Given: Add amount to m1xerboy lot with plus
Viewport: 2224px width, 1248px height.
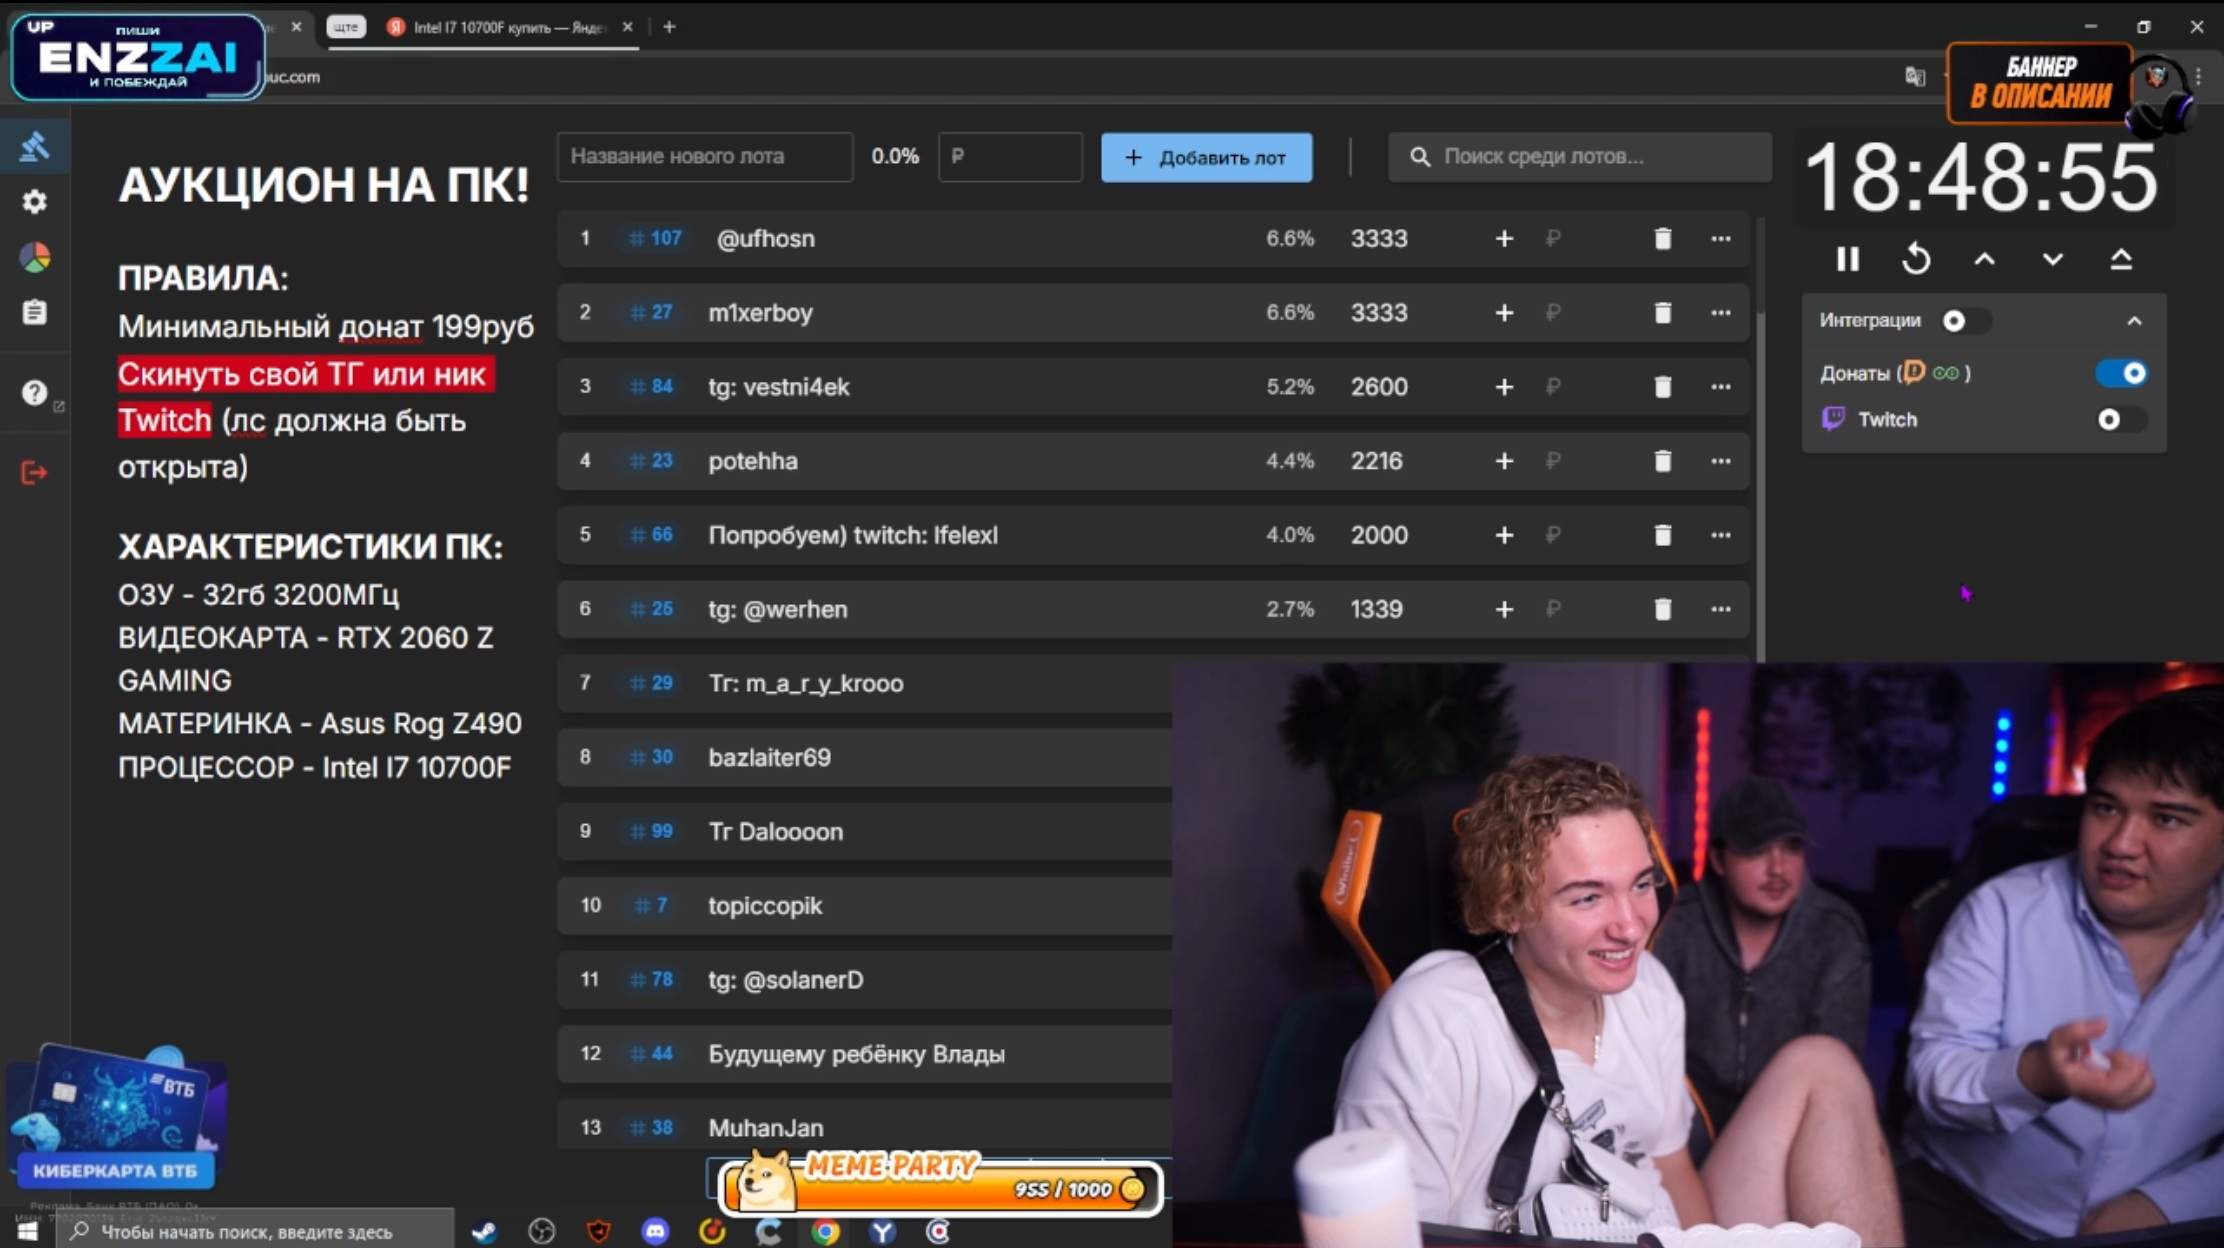Looking at the screenshot, I should point(1503,313).
